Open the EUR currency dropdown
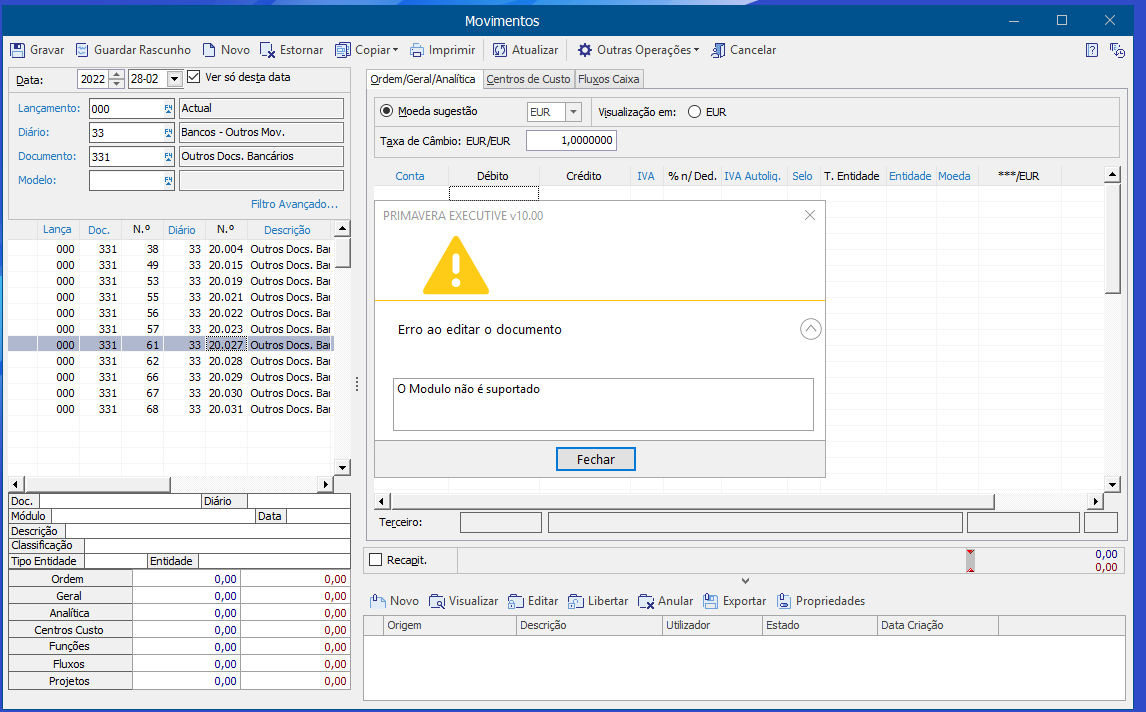The image size is (1146, 712). click(x=573, y=112)
